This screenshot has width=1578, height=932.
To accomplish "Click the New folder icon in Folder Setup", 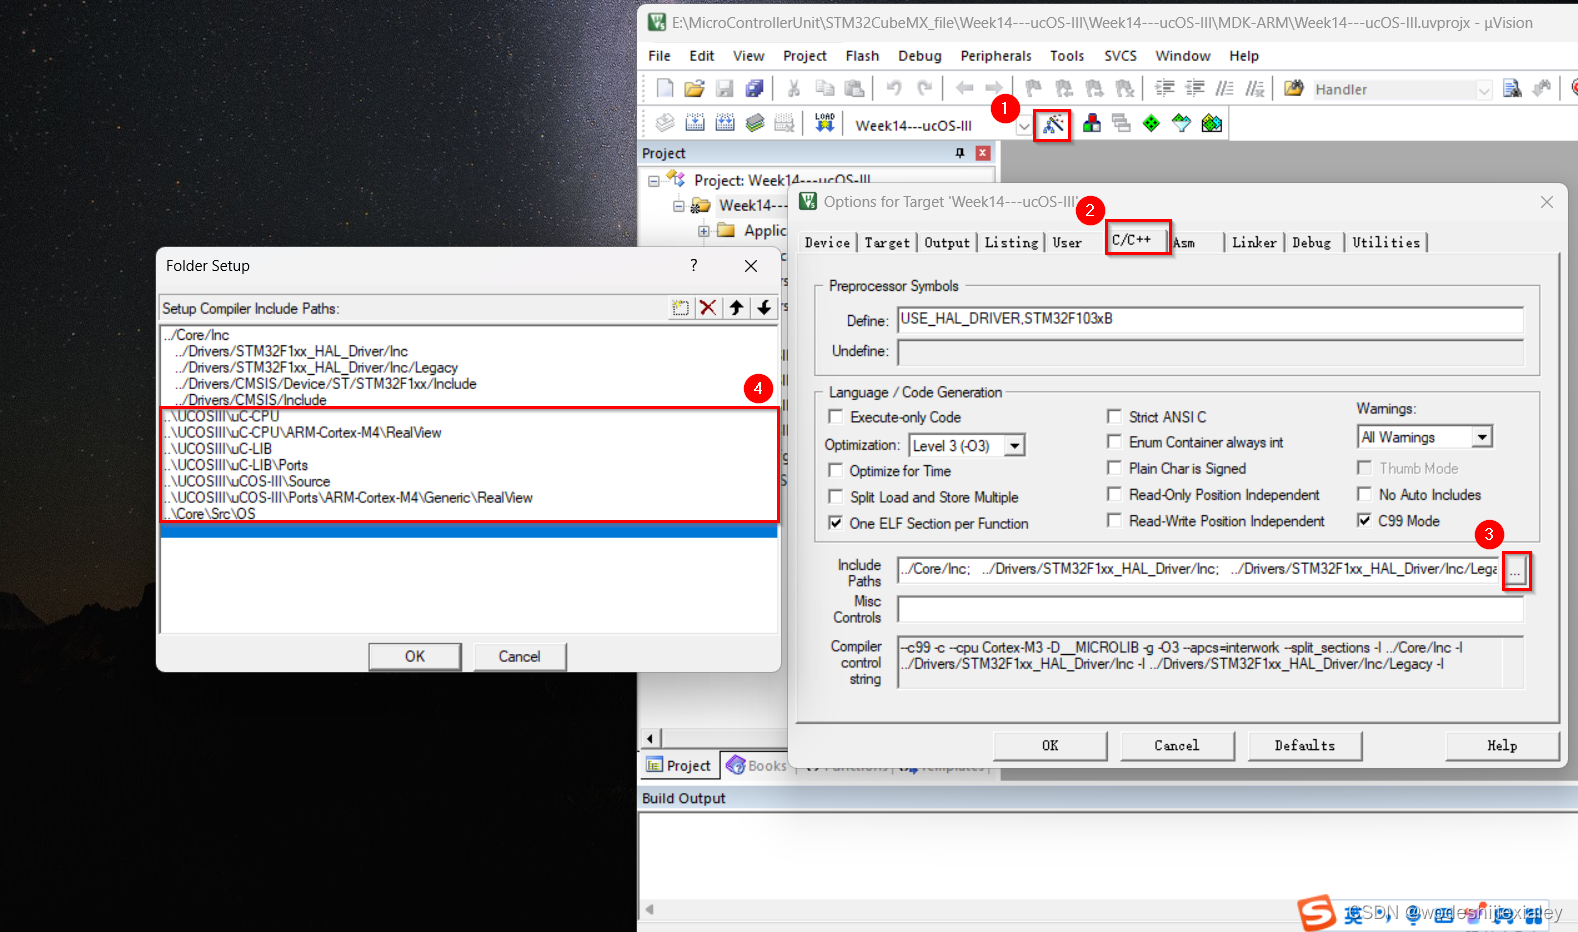I will pyautogui.click(x=681, y=308).
